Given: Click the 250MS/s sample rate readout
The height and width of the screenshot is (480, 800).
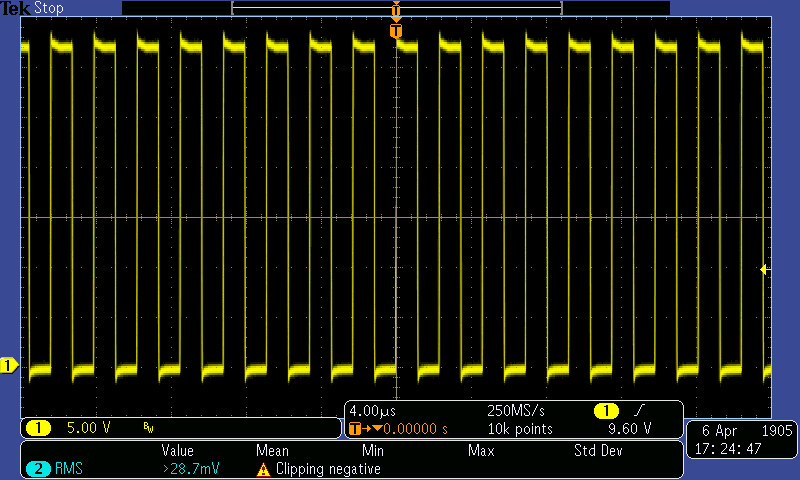Looking at the screenshot, I should [516, 411].
